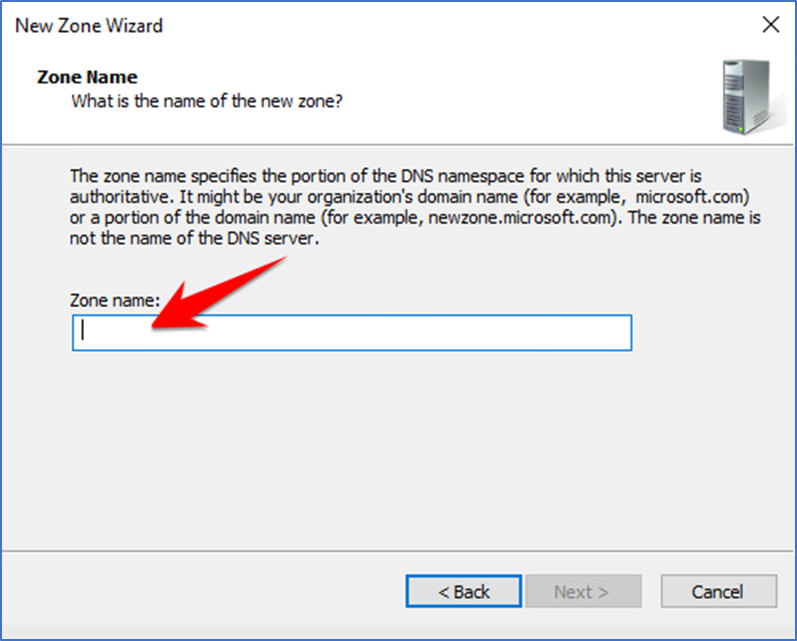Select the bold "Zone Name" heading
Viewport: 797px width, 641px height.
click(87, 77)
